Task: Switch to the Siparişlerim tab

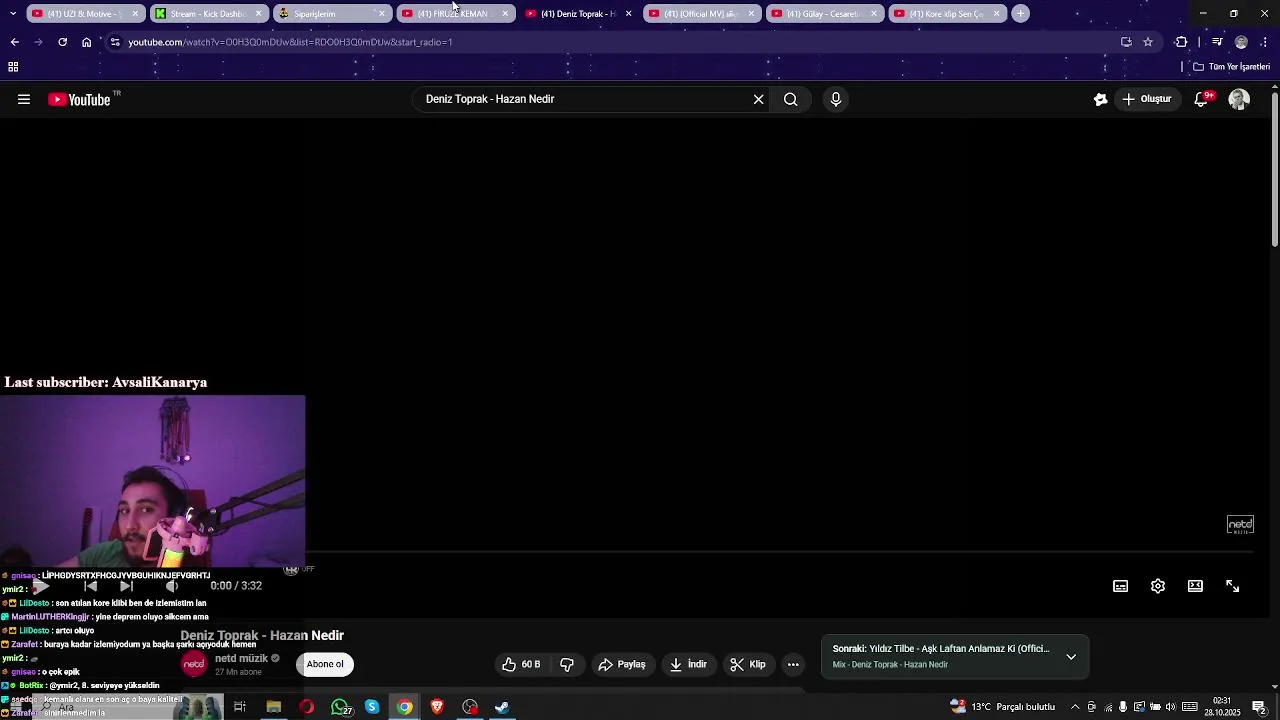Action: coord(331,14)
